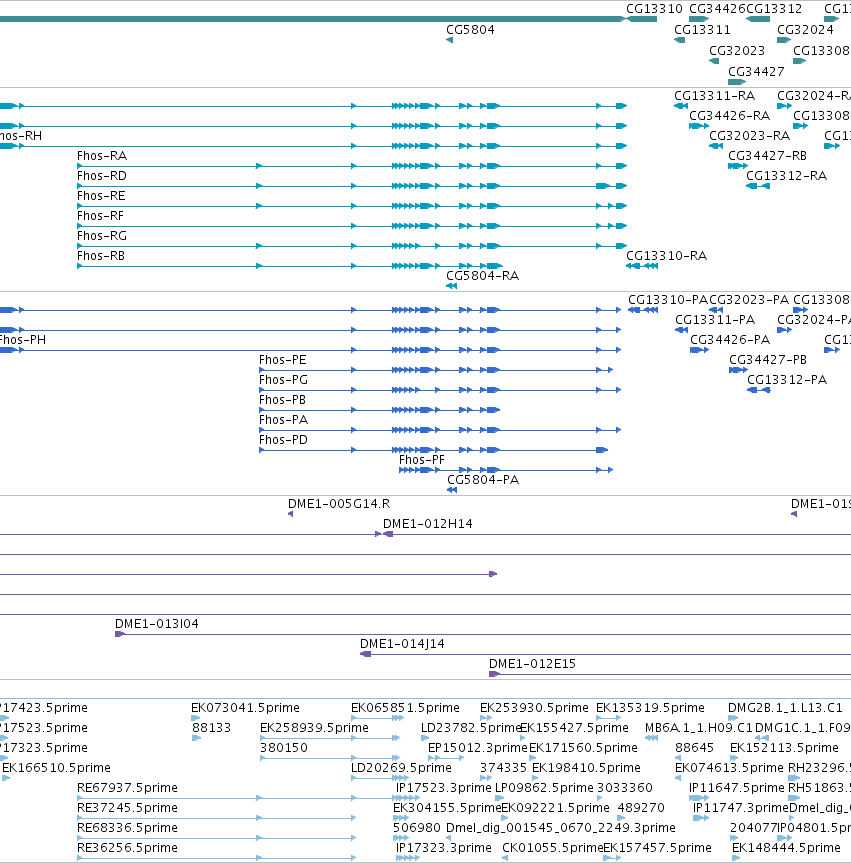Select the CG34427-PB protein label
The image size is (851, 863).
coord(768,360)
